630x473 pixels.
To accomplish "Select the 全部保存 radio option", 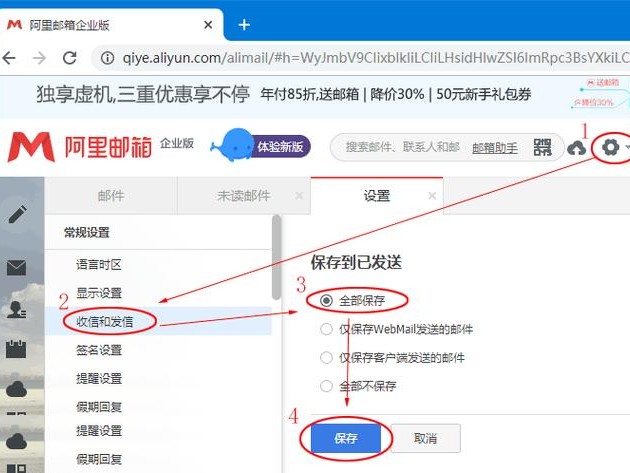I will point(326,300).
